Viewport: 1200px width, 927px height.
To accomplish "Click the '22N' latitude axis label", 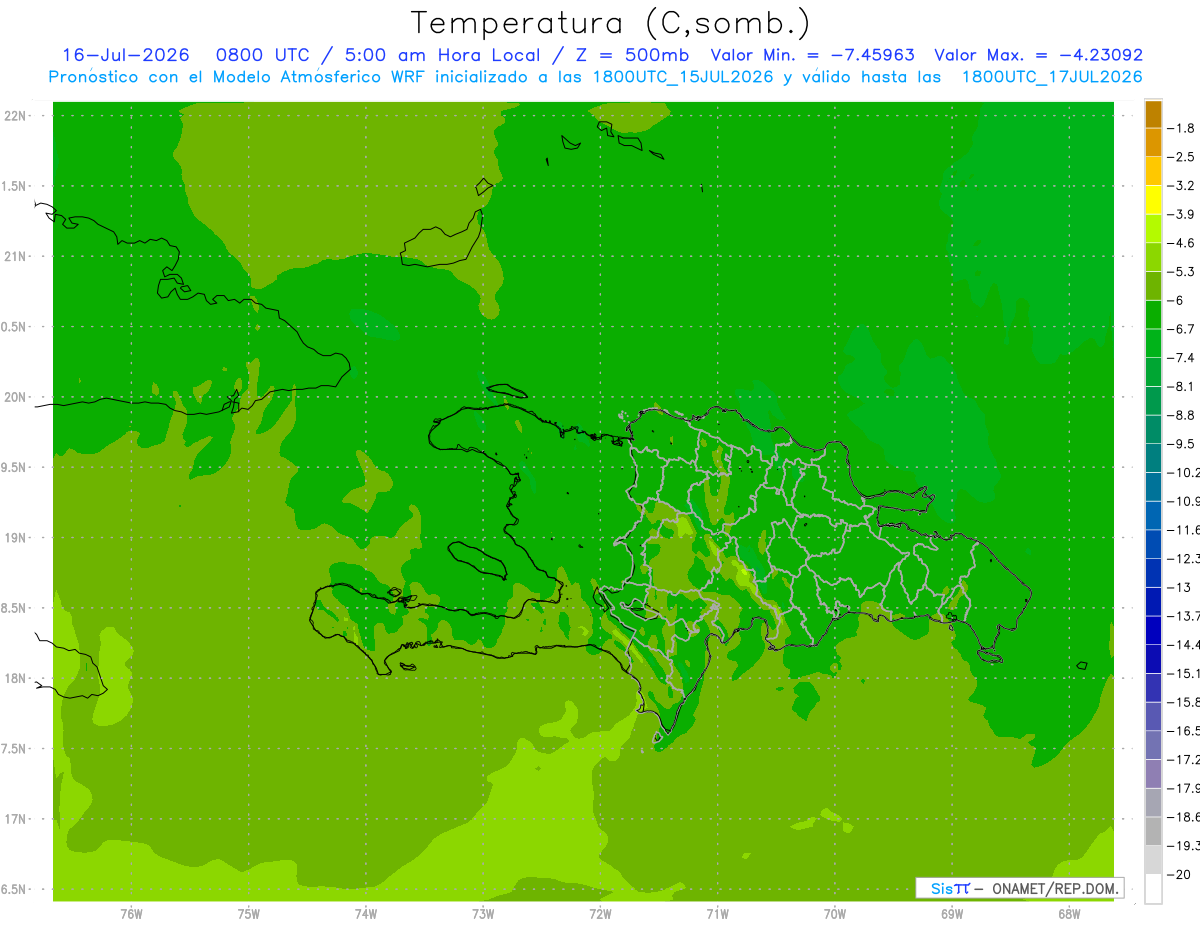I will (x=15, y=116).
